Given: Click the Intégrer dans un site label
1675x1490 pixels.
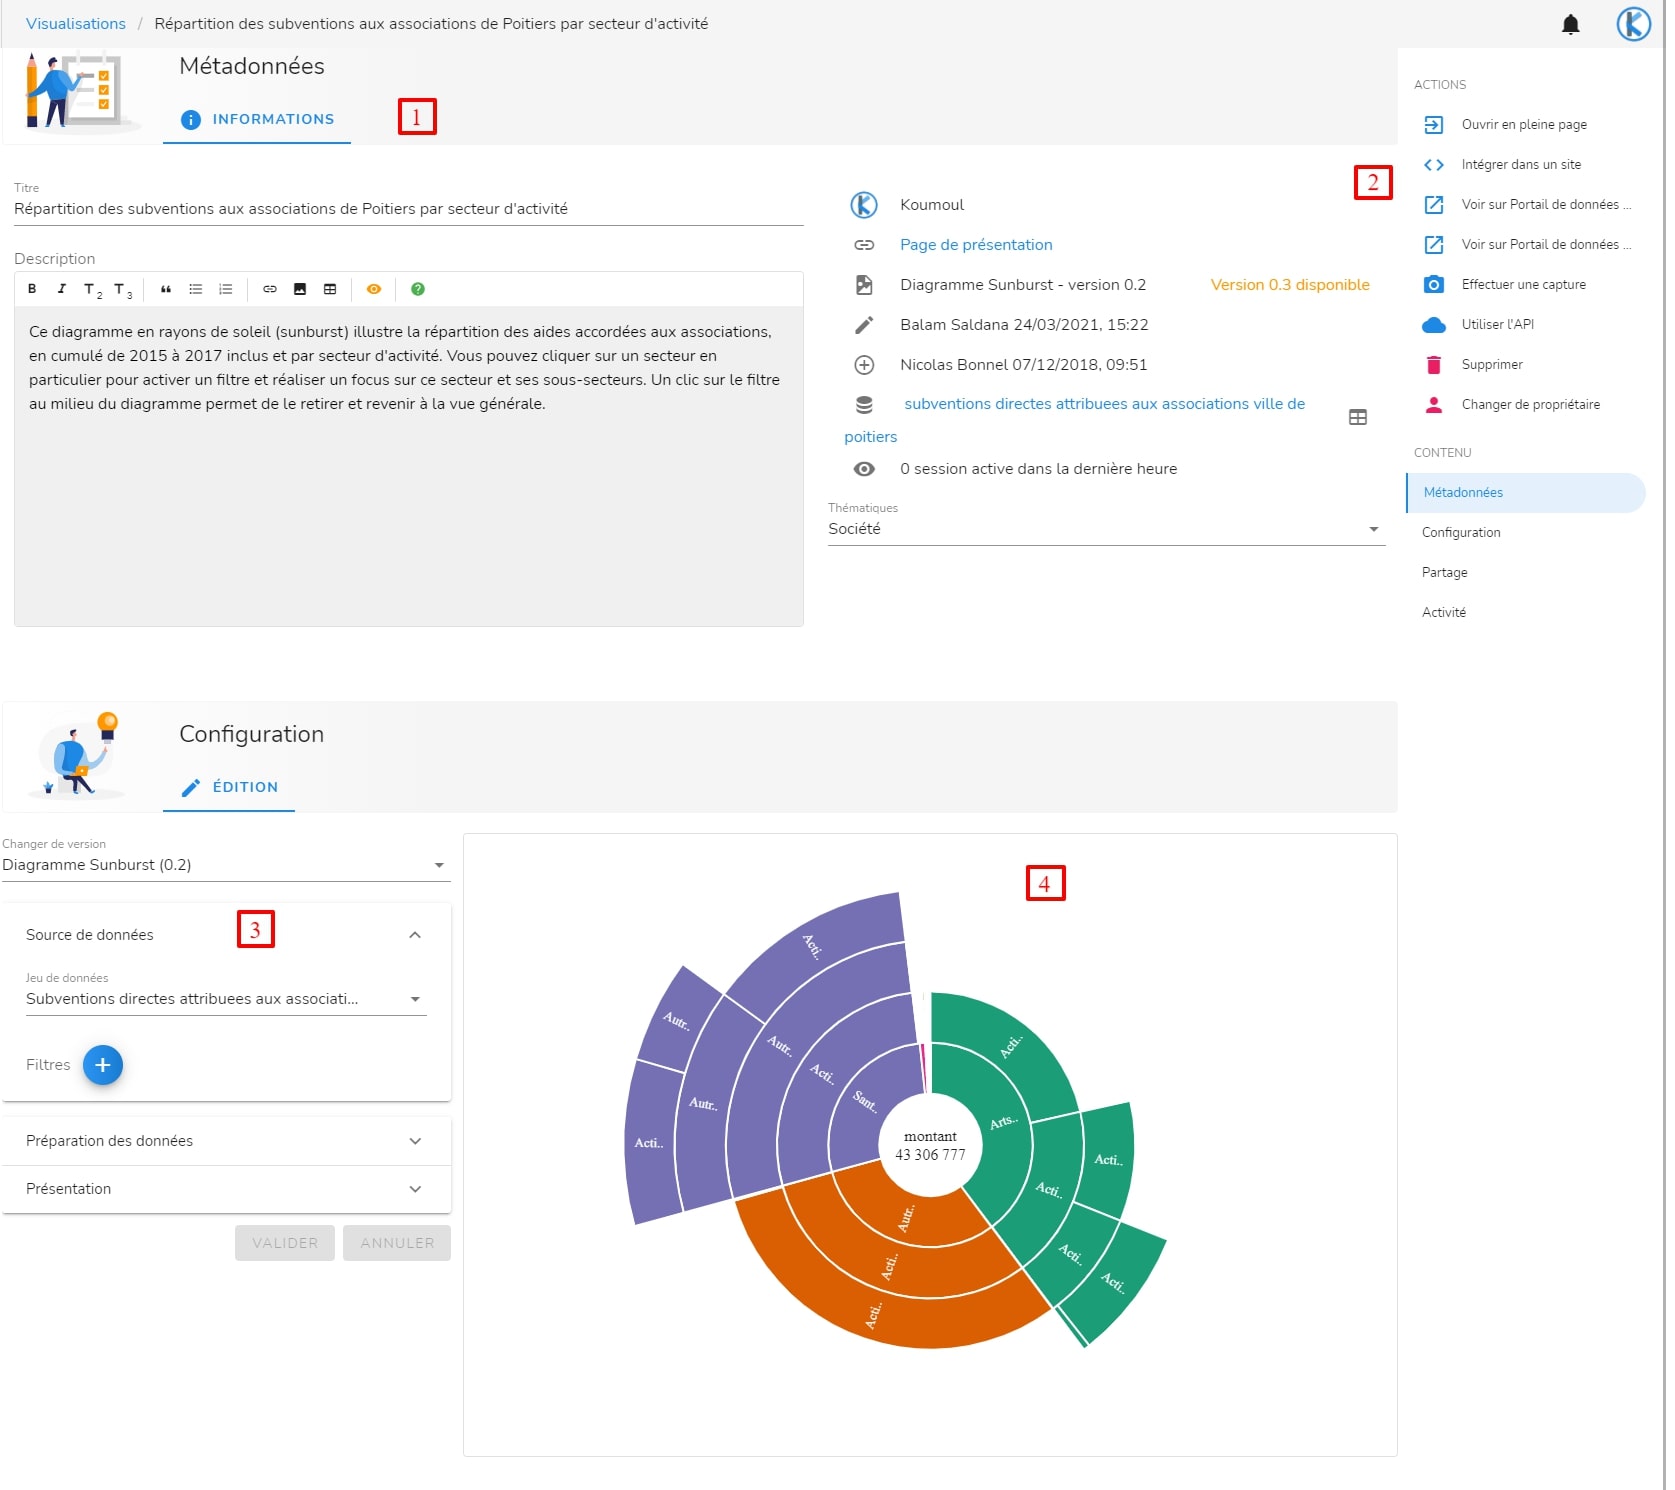Looking at the screenshot, I should (1521, 165).
